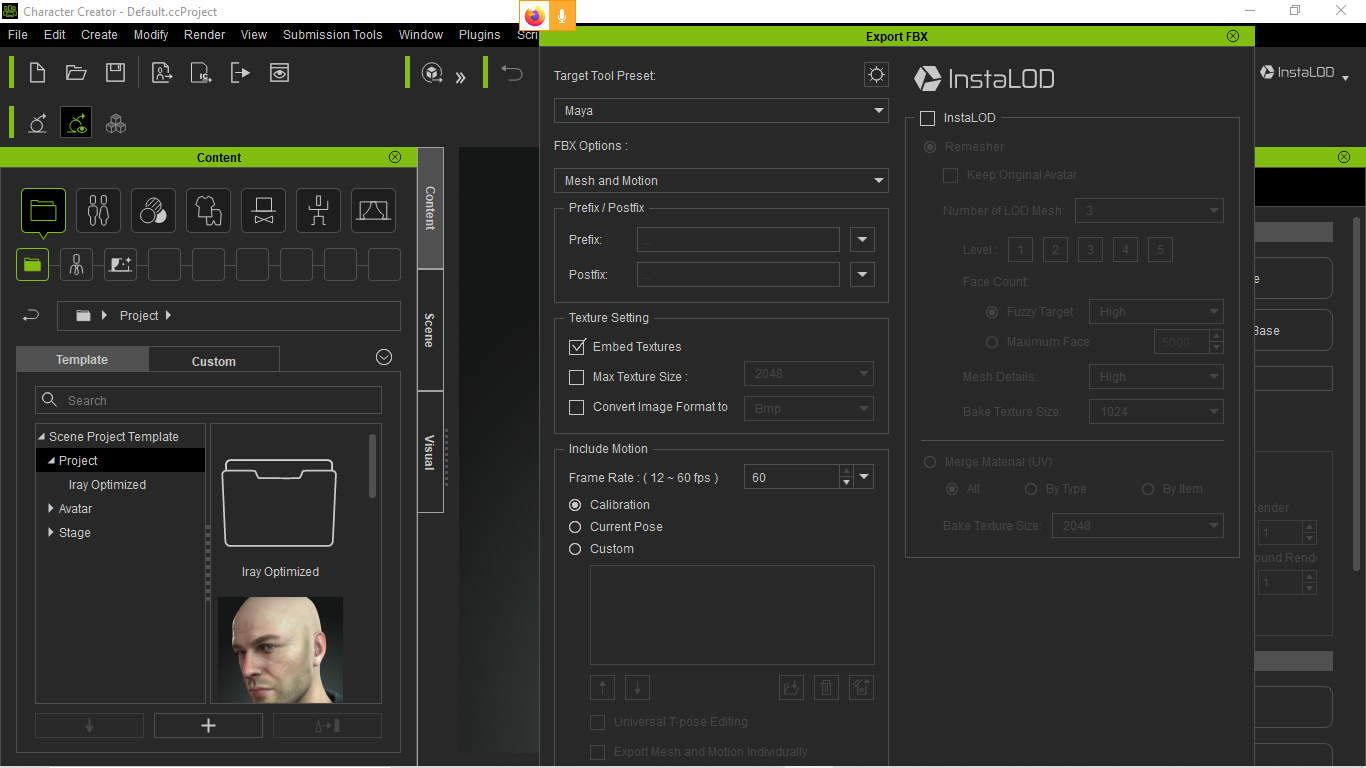This screenshot has width=1366, height=768.
Task: Click the send to iClone toolbar icon
Action: click(201, 72)
